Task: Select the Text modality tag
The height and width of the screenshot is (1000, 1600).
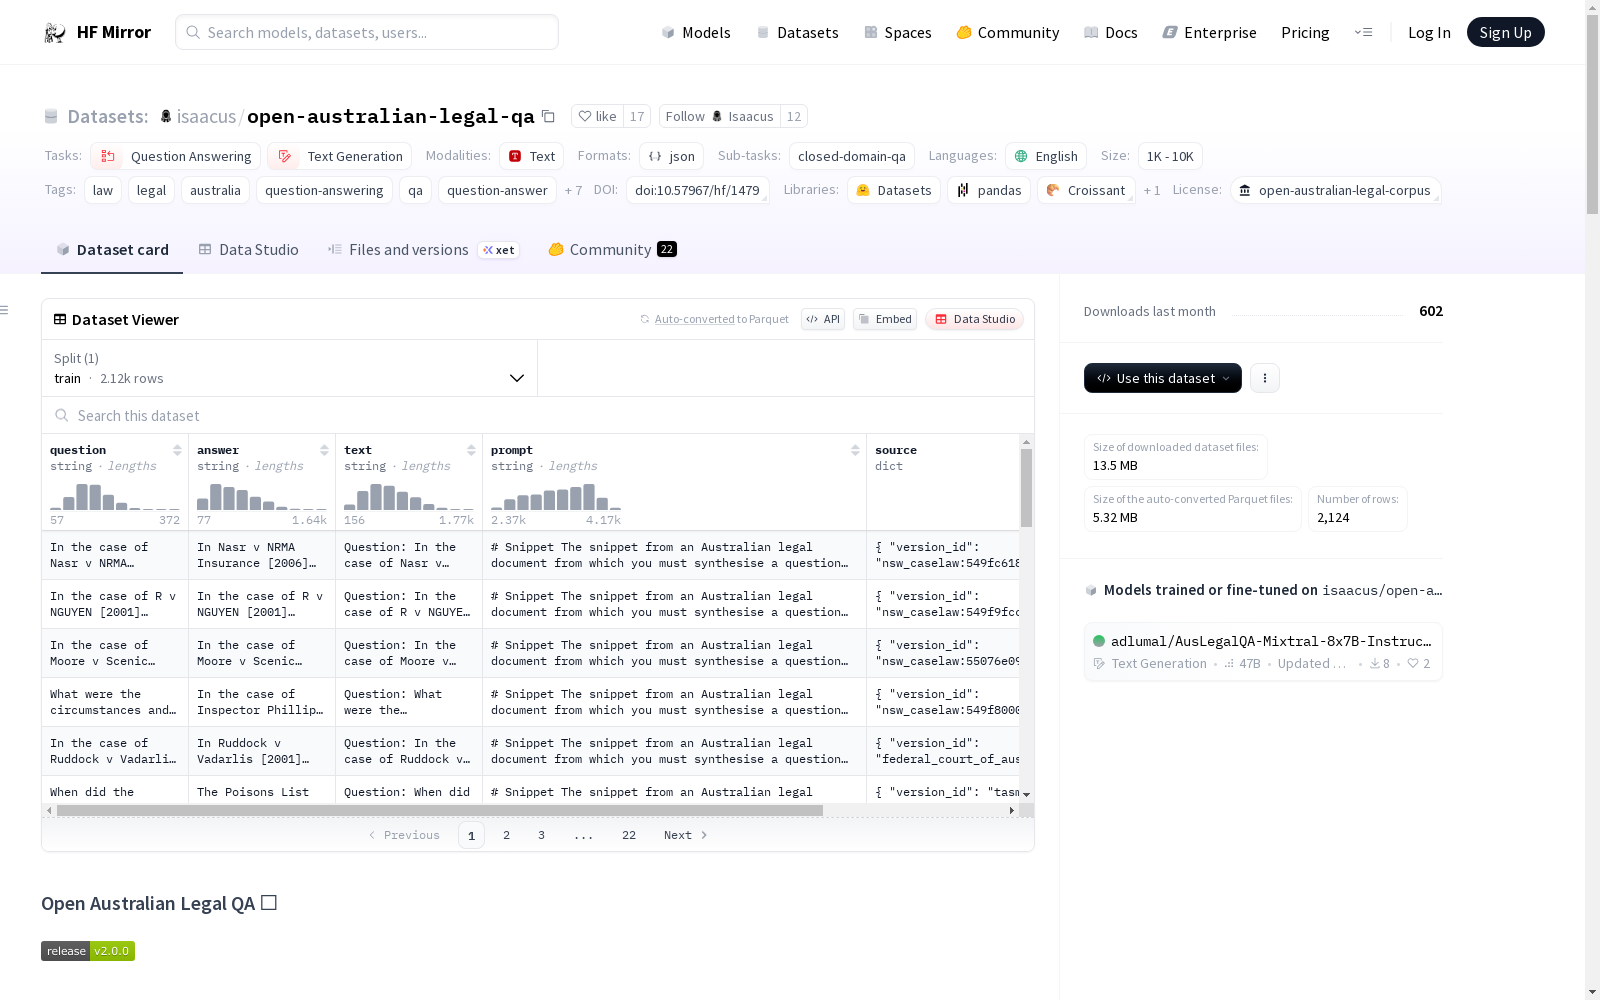Action: [x=532, y=156]
